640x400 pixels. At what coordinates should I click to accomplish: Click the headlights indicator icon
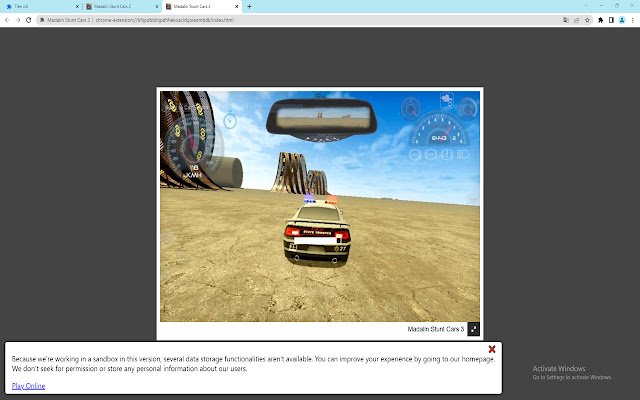(x=463, y=155)
